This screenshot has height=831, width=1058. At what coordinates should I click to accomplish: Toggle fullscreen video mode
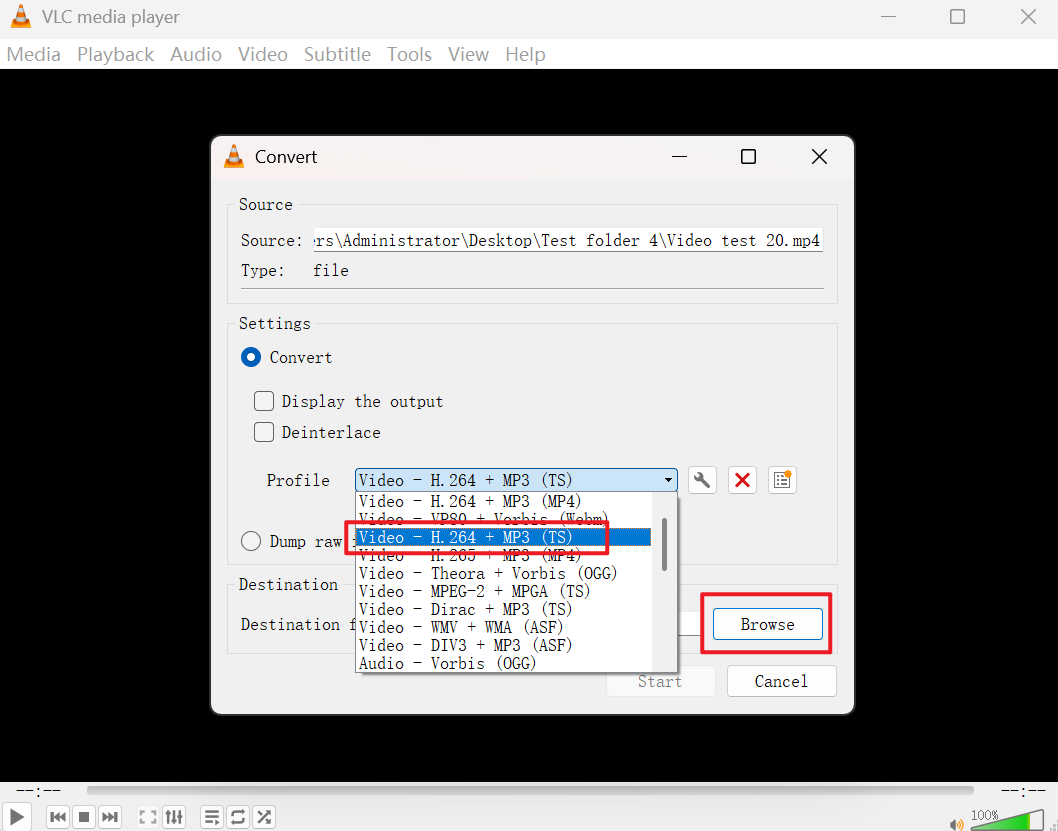tap(148, 818)
